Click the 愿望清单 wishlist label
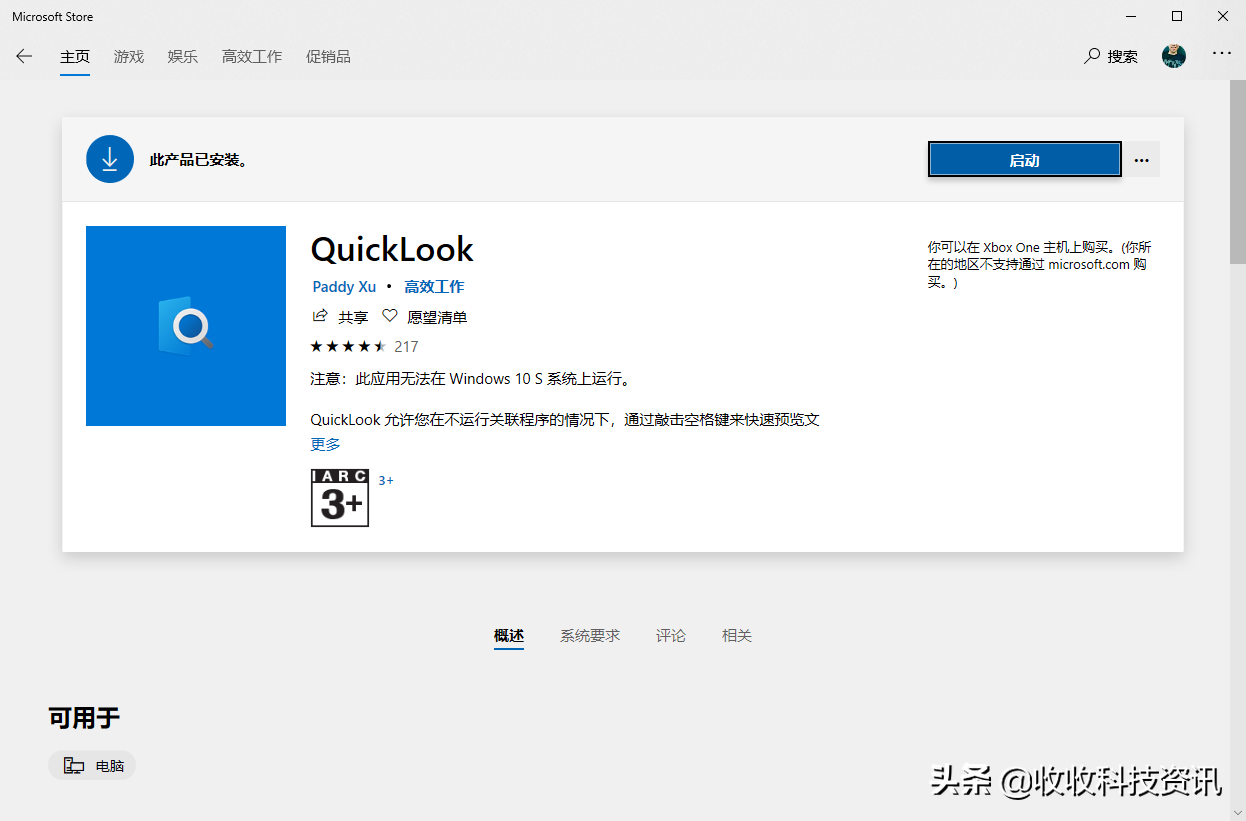This screenshot has height=821, width=1246. pos(437,317)
